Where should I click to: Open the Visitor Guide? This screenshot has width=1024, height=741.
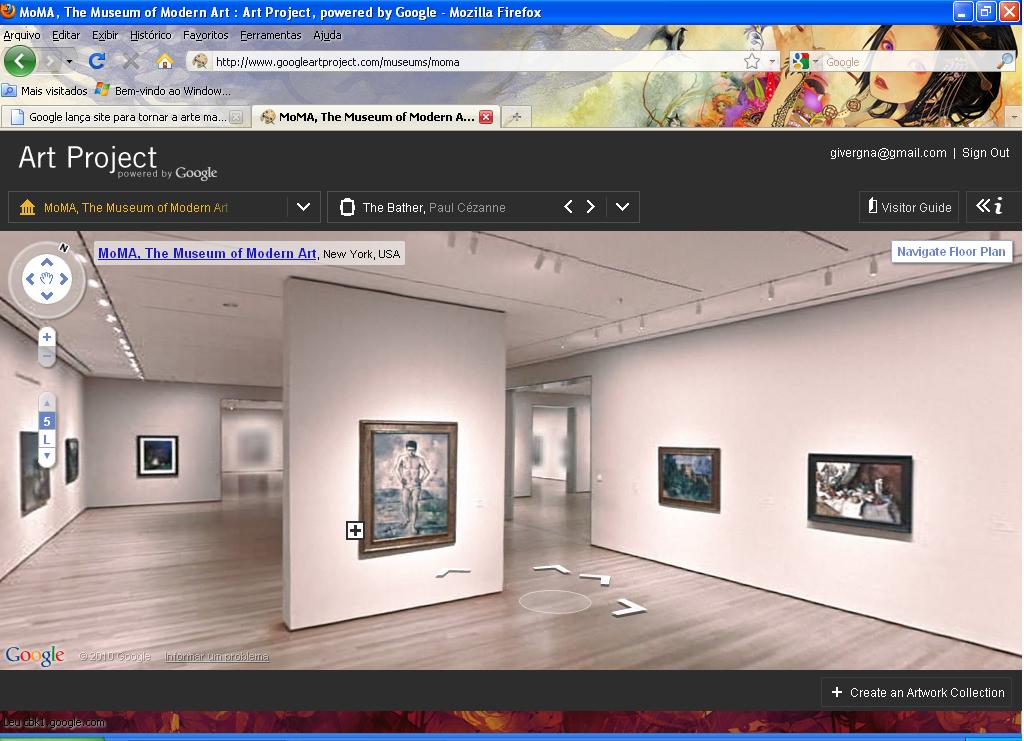point(909,207)
